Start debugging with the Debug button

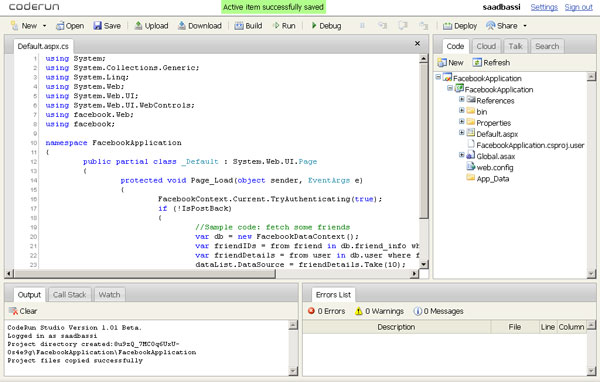pyautogui.click(x=326, y=26)
